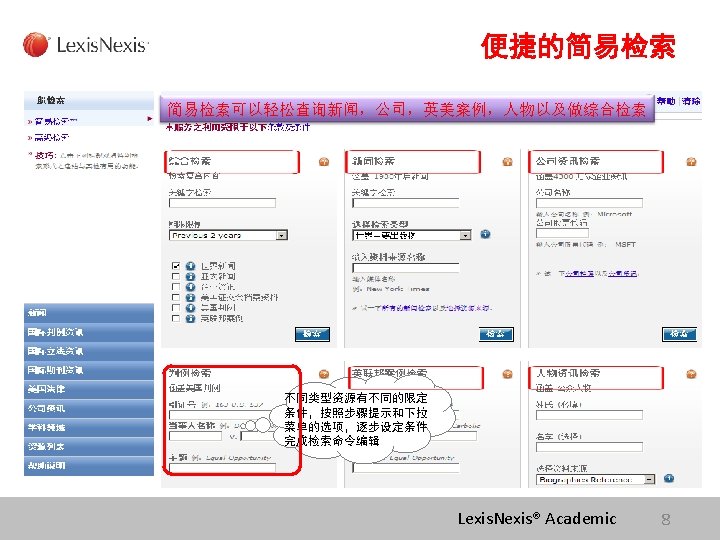Check the 亚太新闻 checkbox
Viewport: 720px width, 540px height.
[175, 276]
